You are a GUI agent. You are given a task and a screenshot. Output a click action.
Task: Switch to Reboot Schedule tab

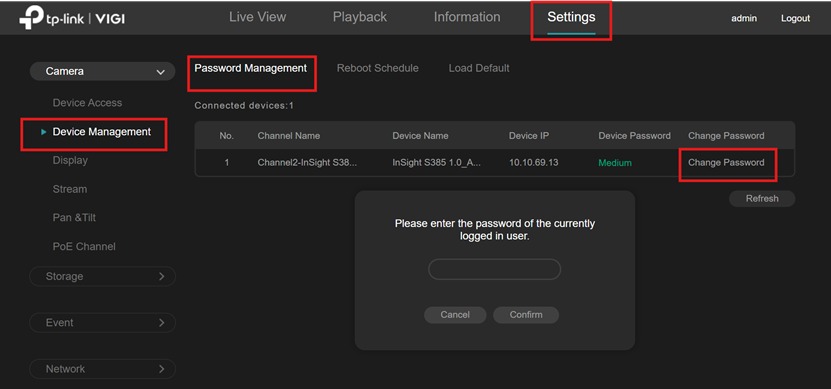pos(378,68)
